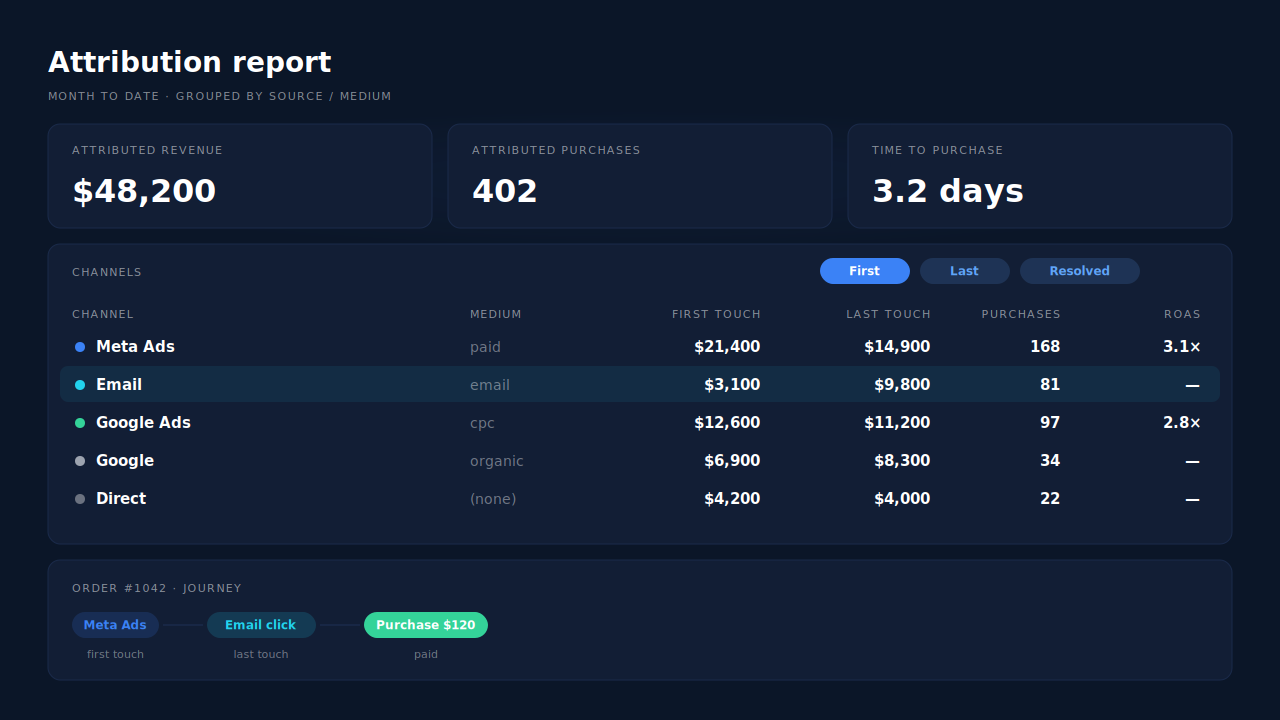1280x720 pixels.
Task: Click the cpc medium cell
Action: coord(482,423)
